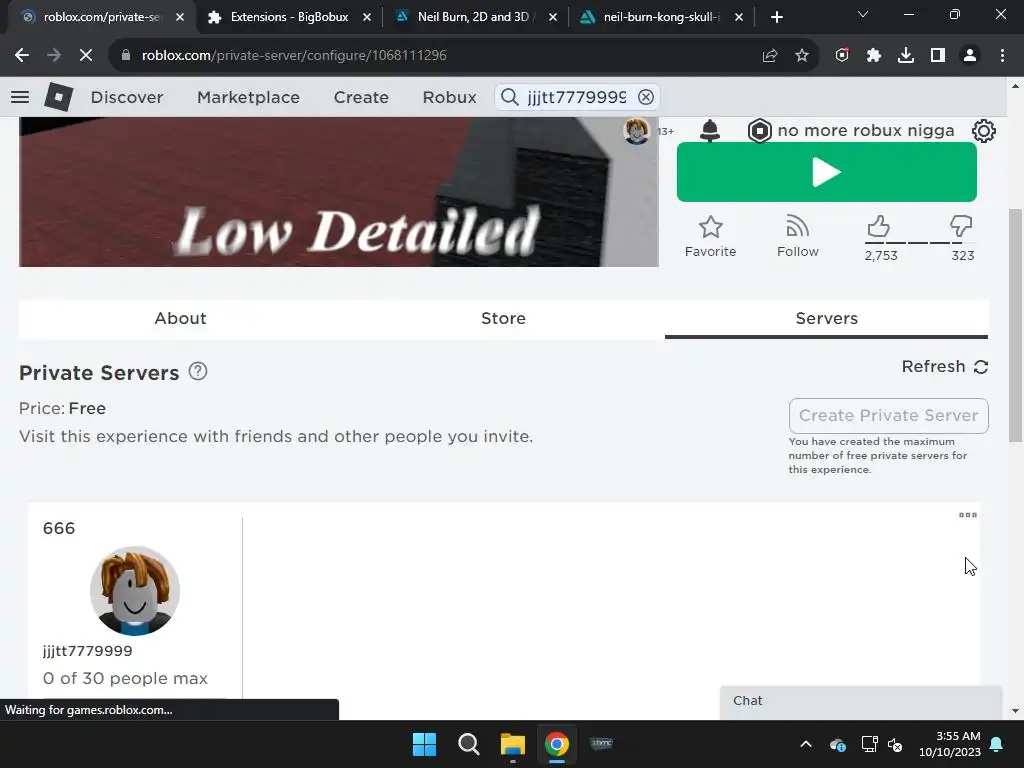Select the Servers tab

click(826, 319)
